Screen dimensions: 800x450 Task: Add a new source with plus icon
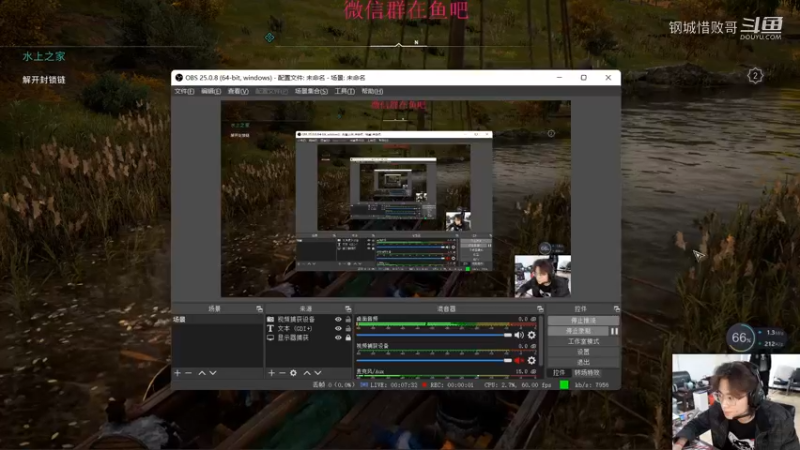click(x=271, y=373)
